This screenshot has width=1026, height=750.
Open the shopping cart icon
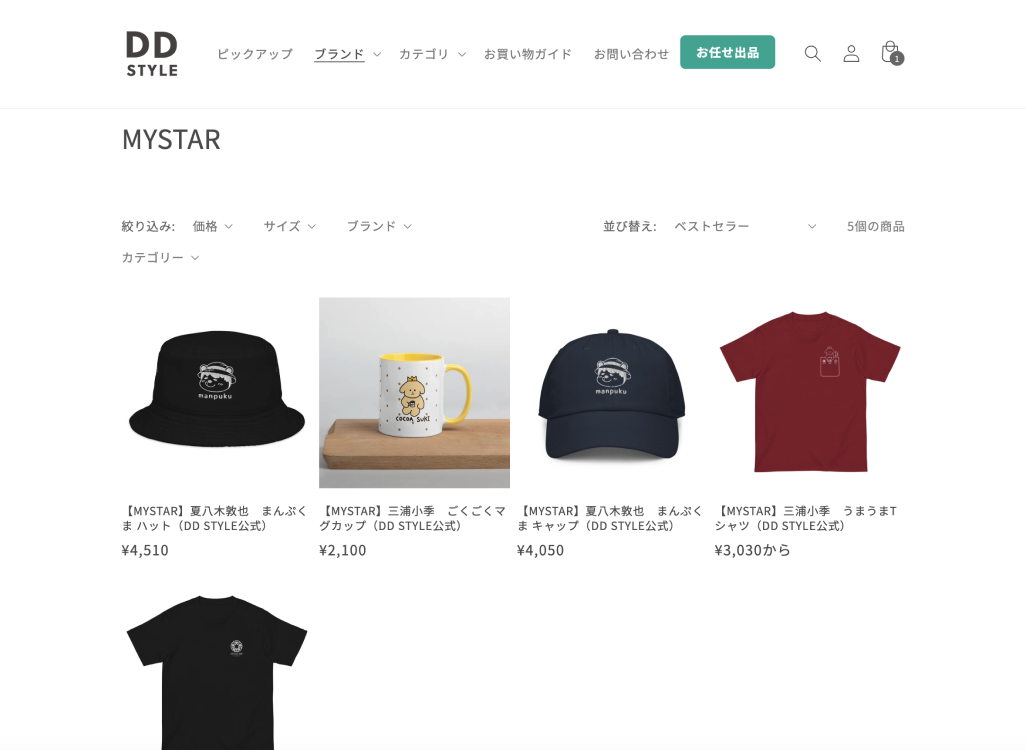point(891,52)
